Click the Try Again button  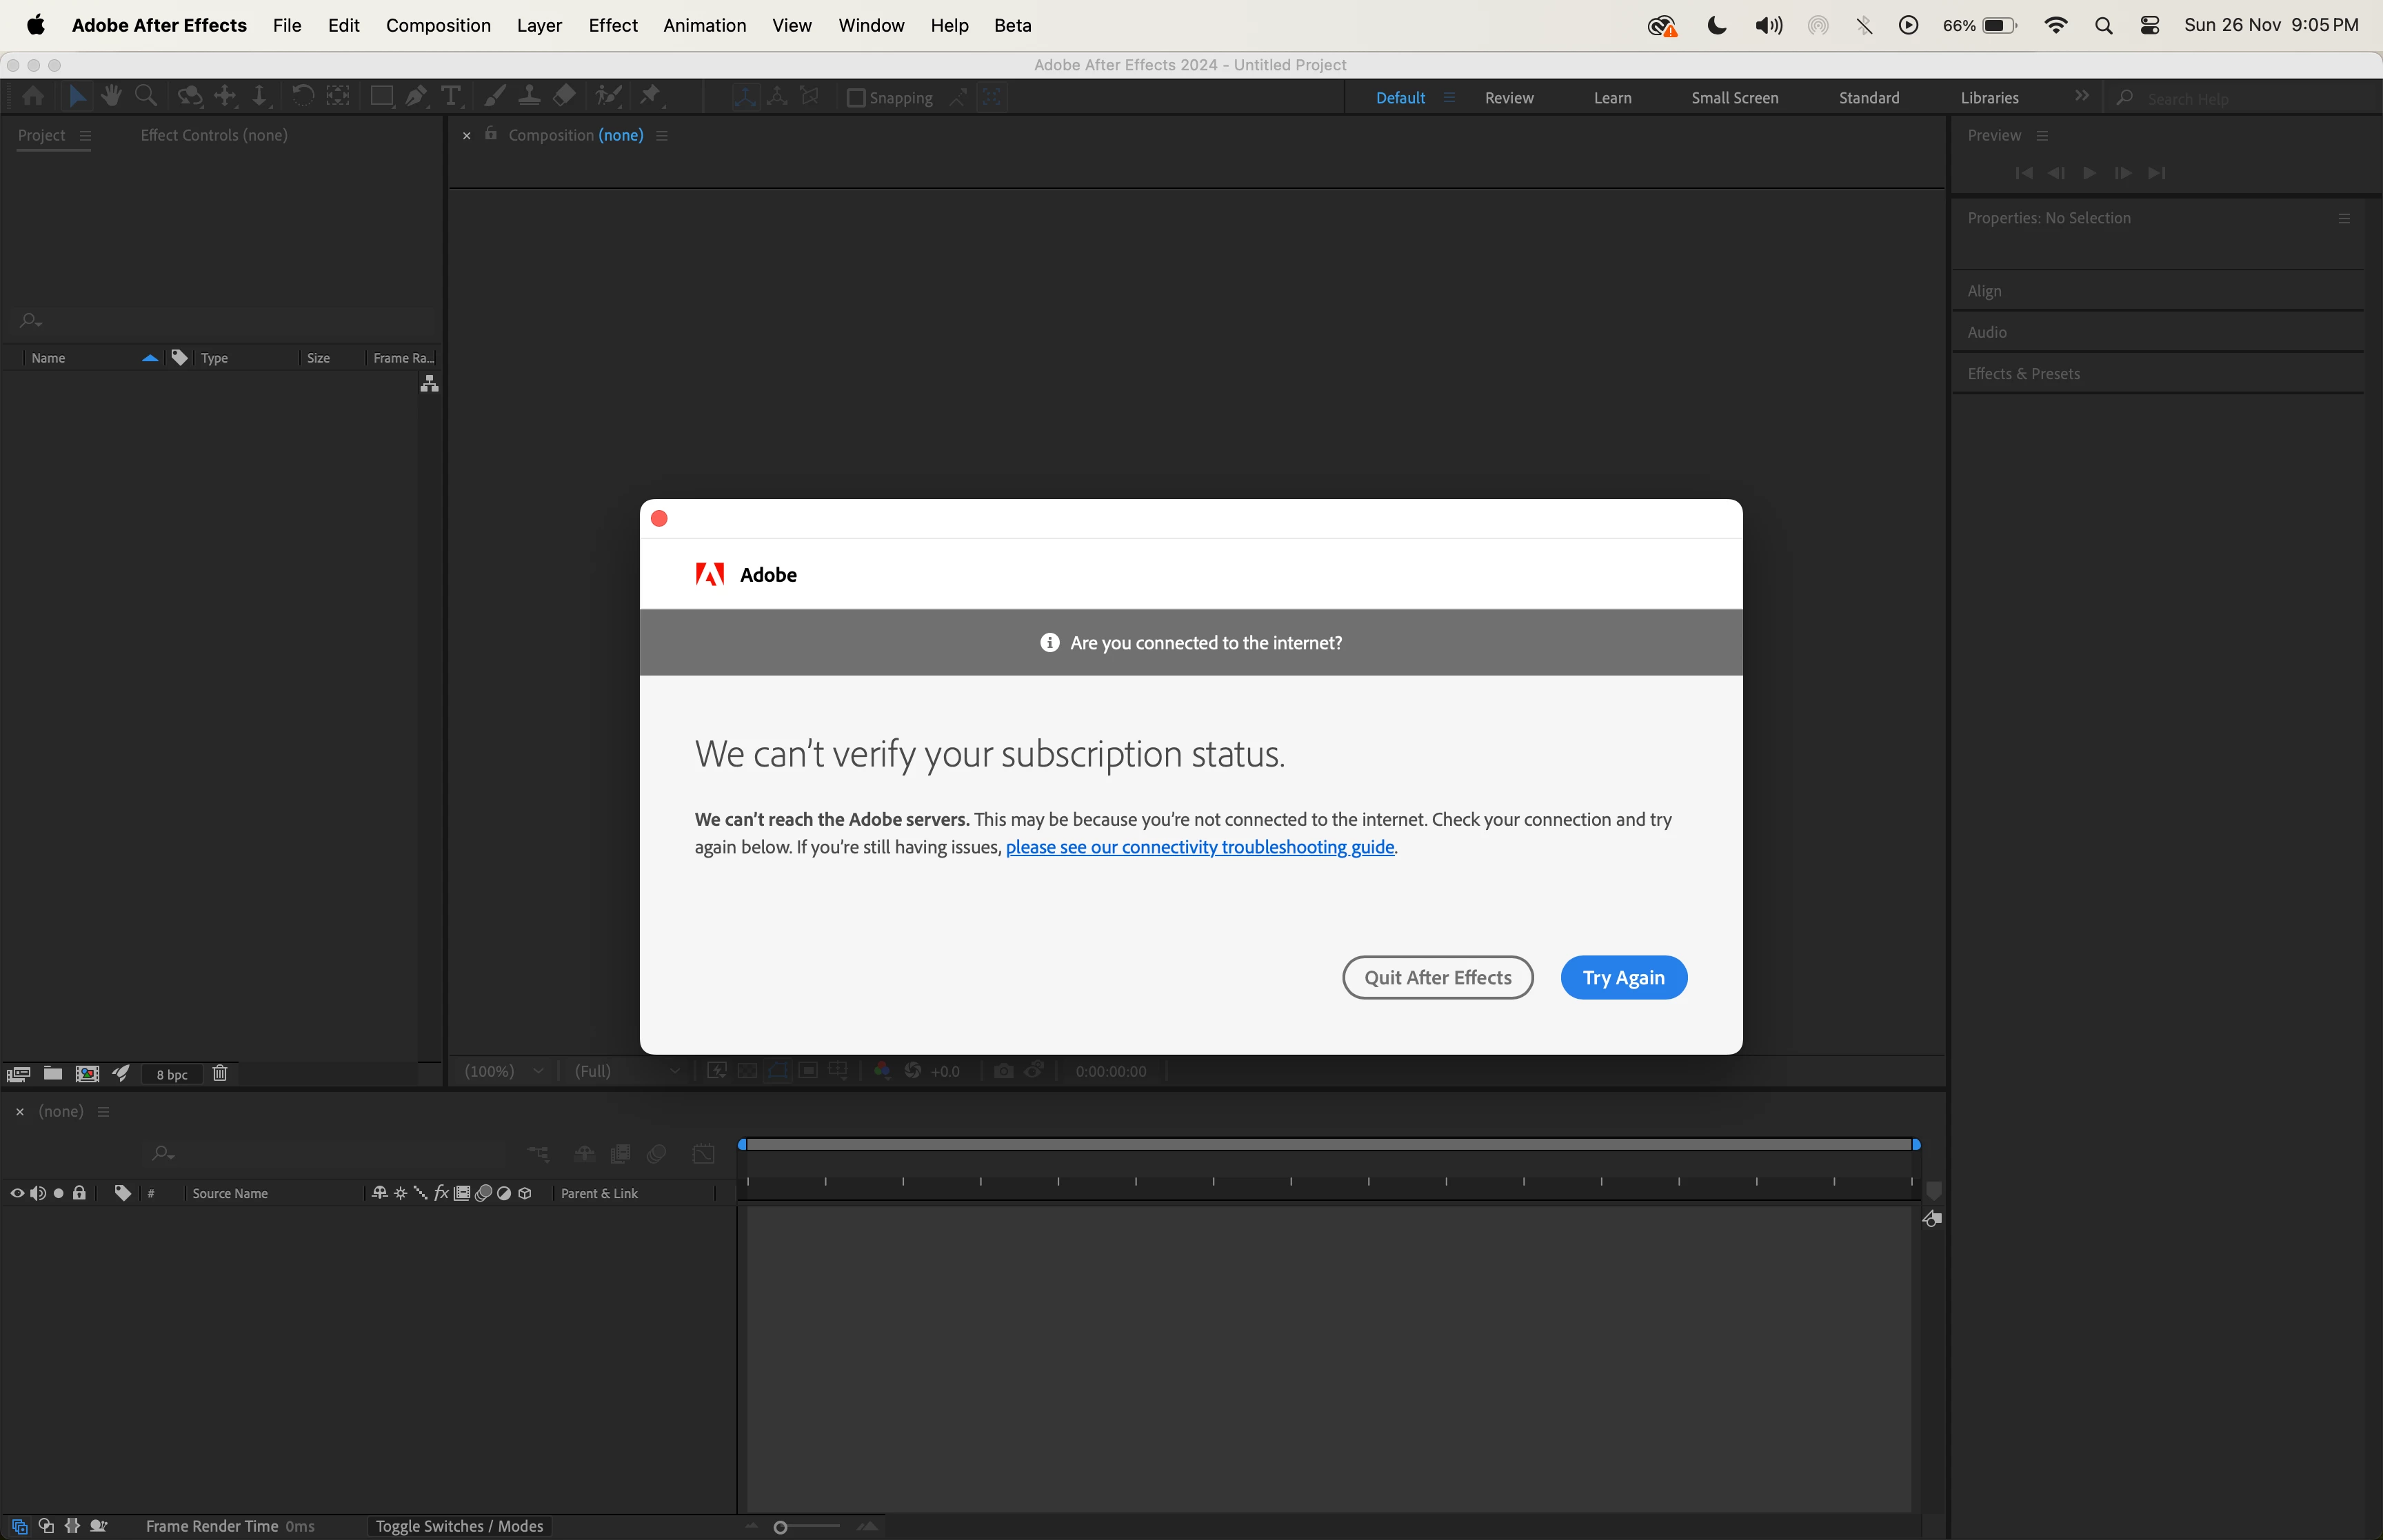1623,977
